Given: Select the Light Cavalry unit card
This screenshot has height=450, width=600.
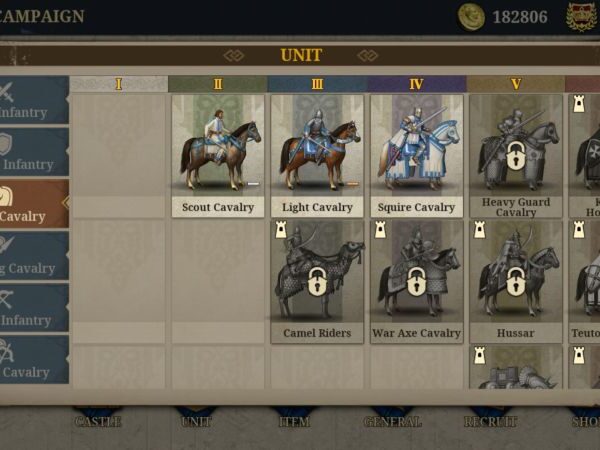Looking at the screenshot, I should click(x=317, y=156).
